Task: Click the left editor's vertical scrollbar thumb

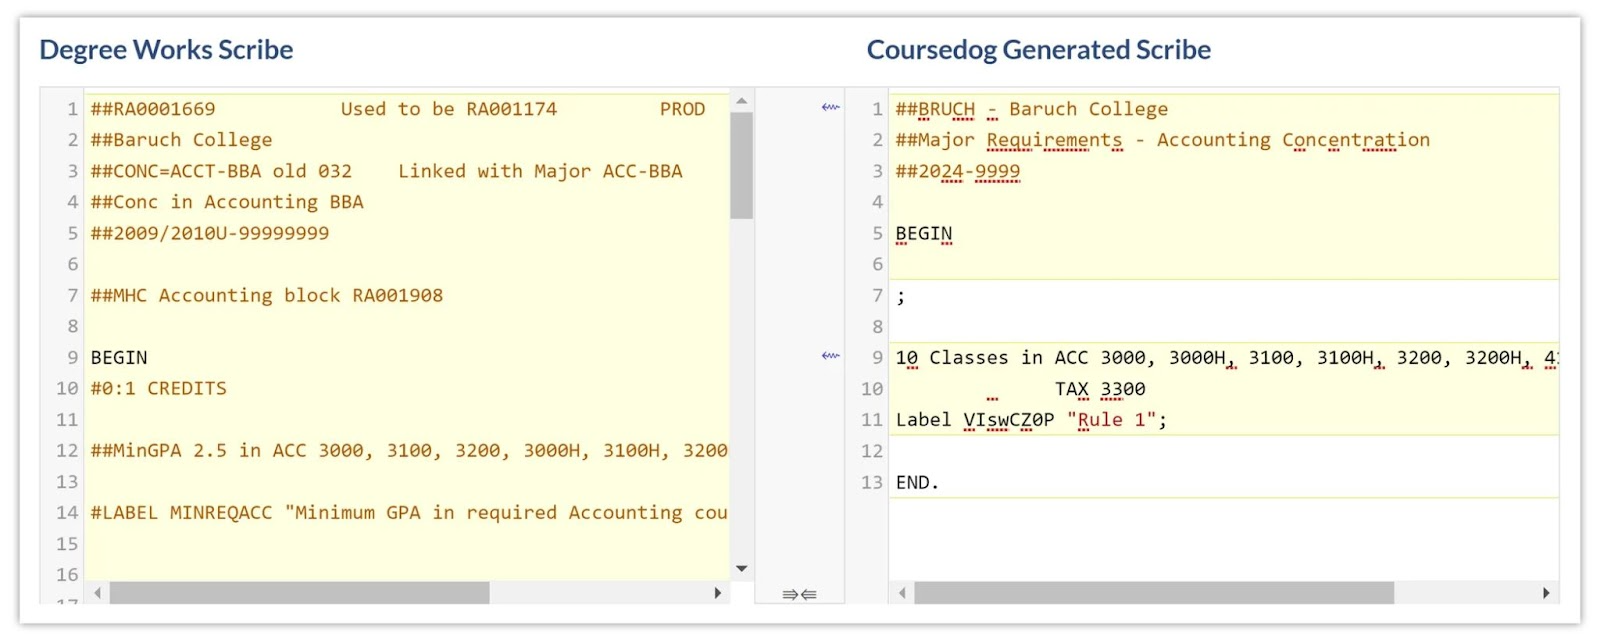Action: coord(741,165)
